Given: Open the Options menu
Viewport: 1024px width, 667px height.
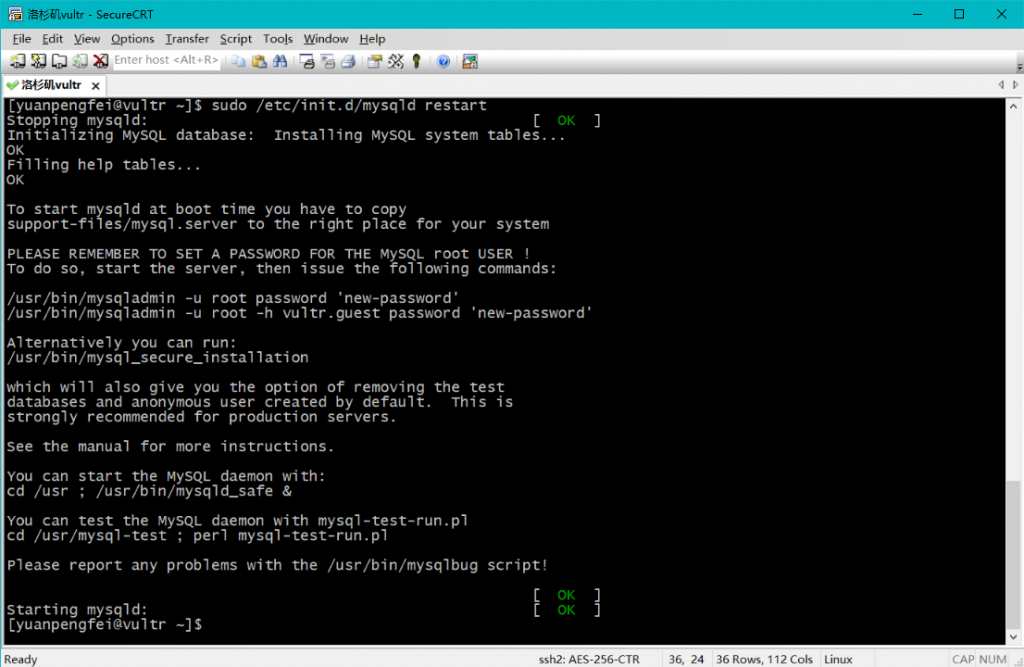Looking at the screenshot, I should (x=132, y=38).
